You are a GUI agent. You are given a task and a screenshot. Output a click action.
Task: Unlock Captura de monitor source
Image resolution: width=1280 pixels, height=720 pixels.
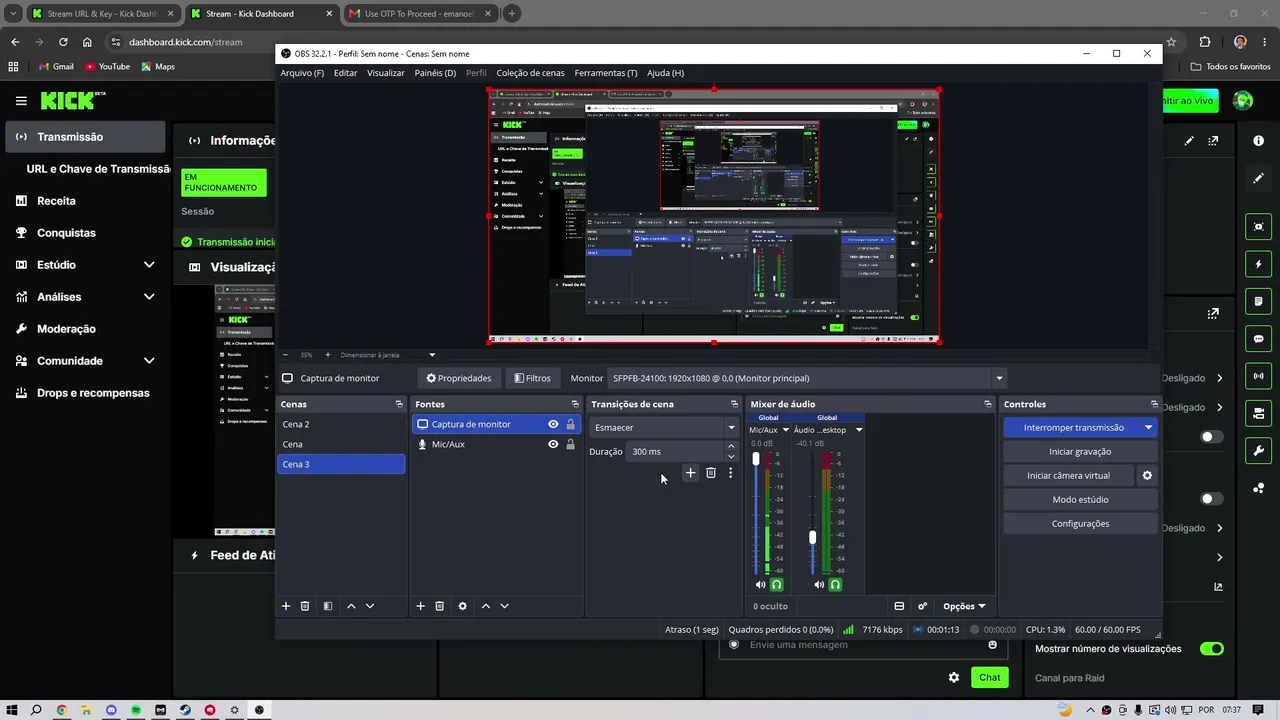(x=571, y=424)
